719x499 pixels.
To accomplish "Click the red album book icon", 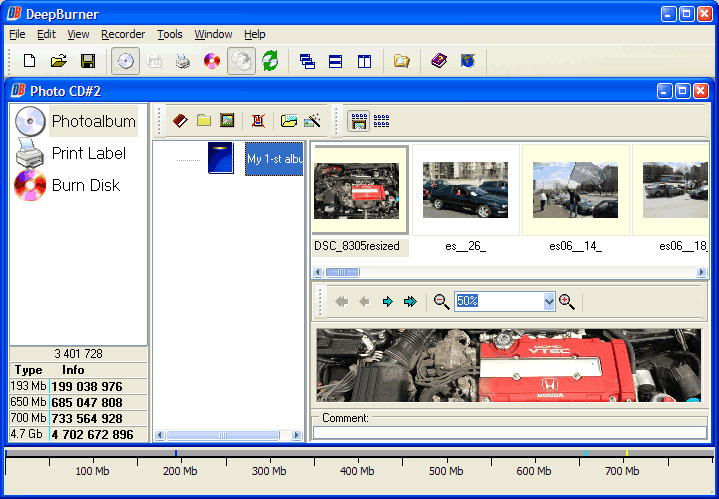I will pyautogui.click(x=180, y=121).
